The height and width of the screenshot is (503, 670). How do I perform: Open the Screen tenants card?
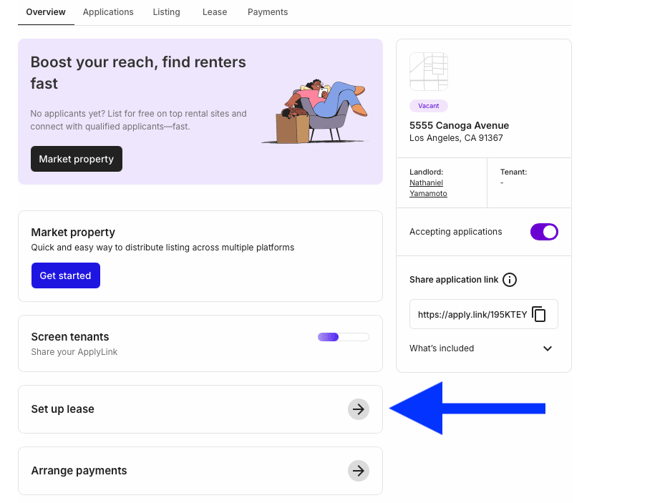tap(200, 344)
